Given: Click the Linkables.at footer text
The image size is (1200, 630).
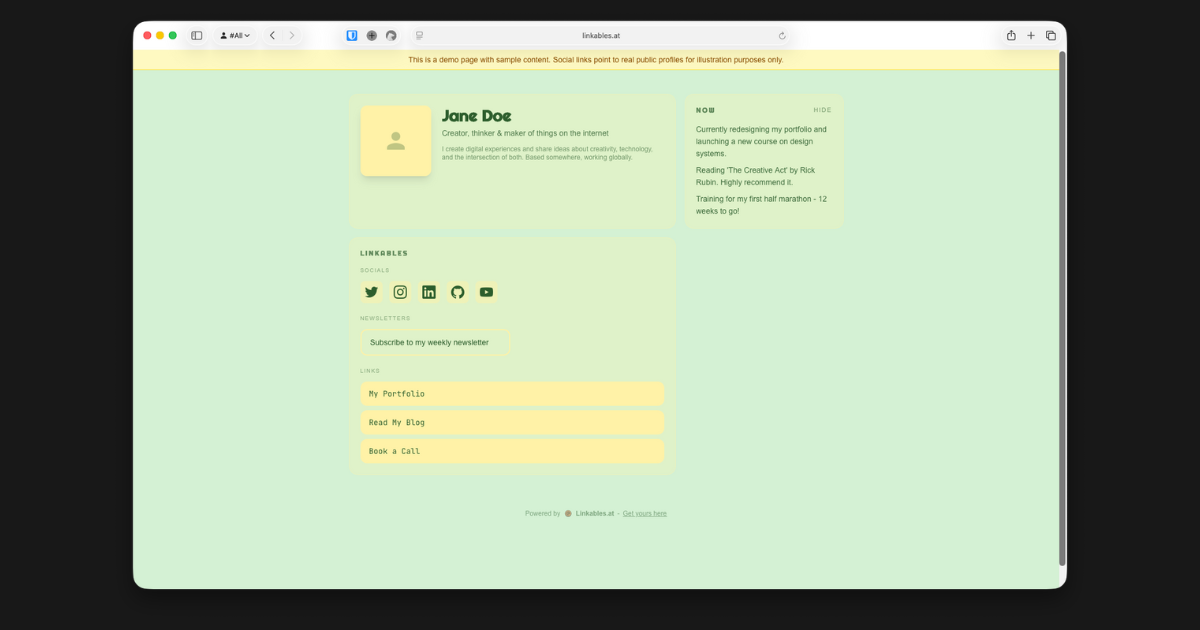Looking at the screenshot, I should click(595, 513).
